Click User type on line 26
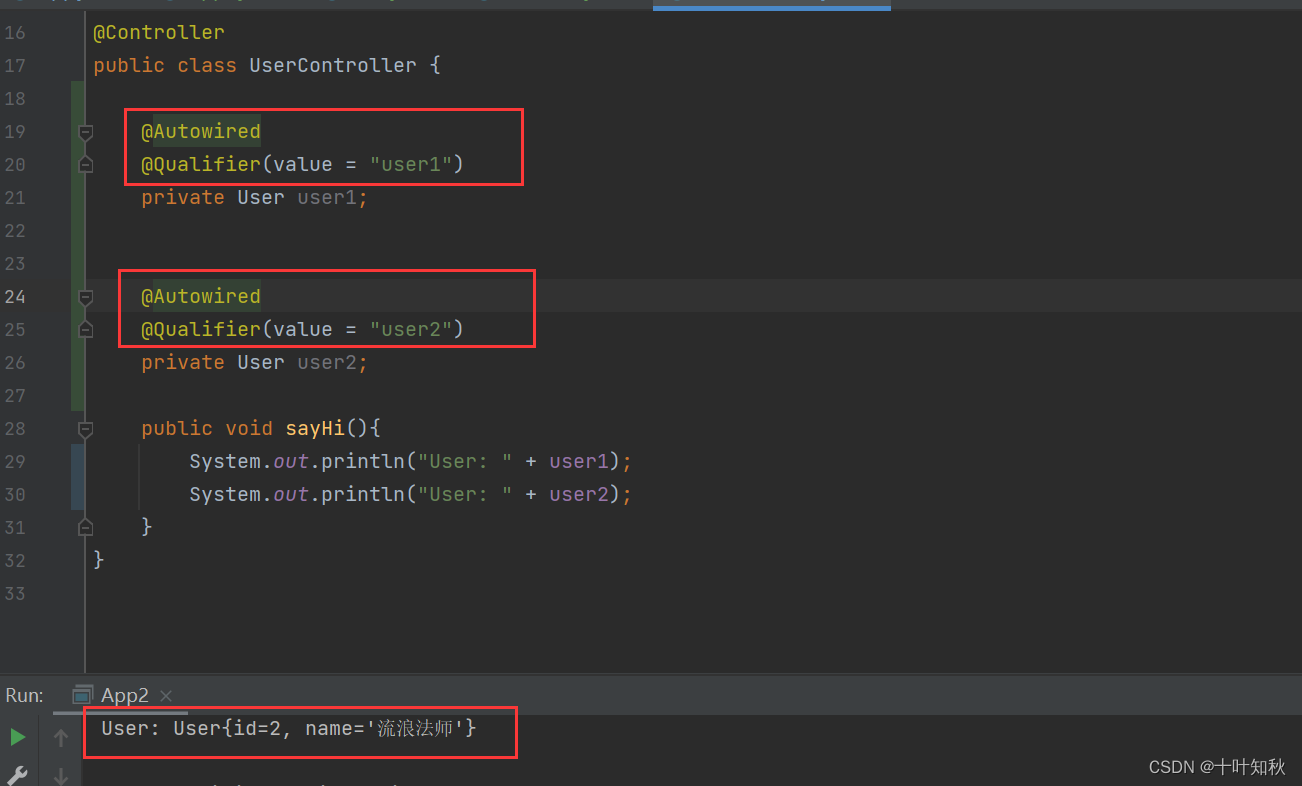 [261, 363]
